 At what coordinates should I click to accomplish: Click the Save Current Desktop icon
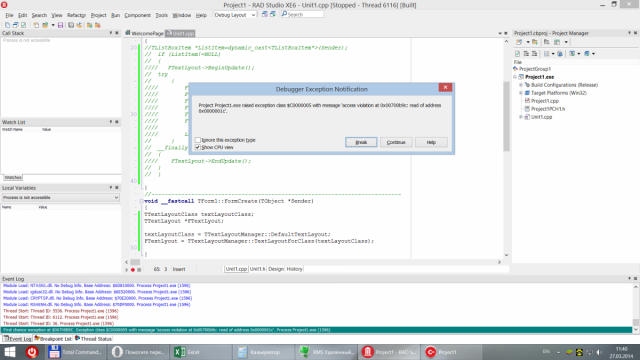(264, 14)
